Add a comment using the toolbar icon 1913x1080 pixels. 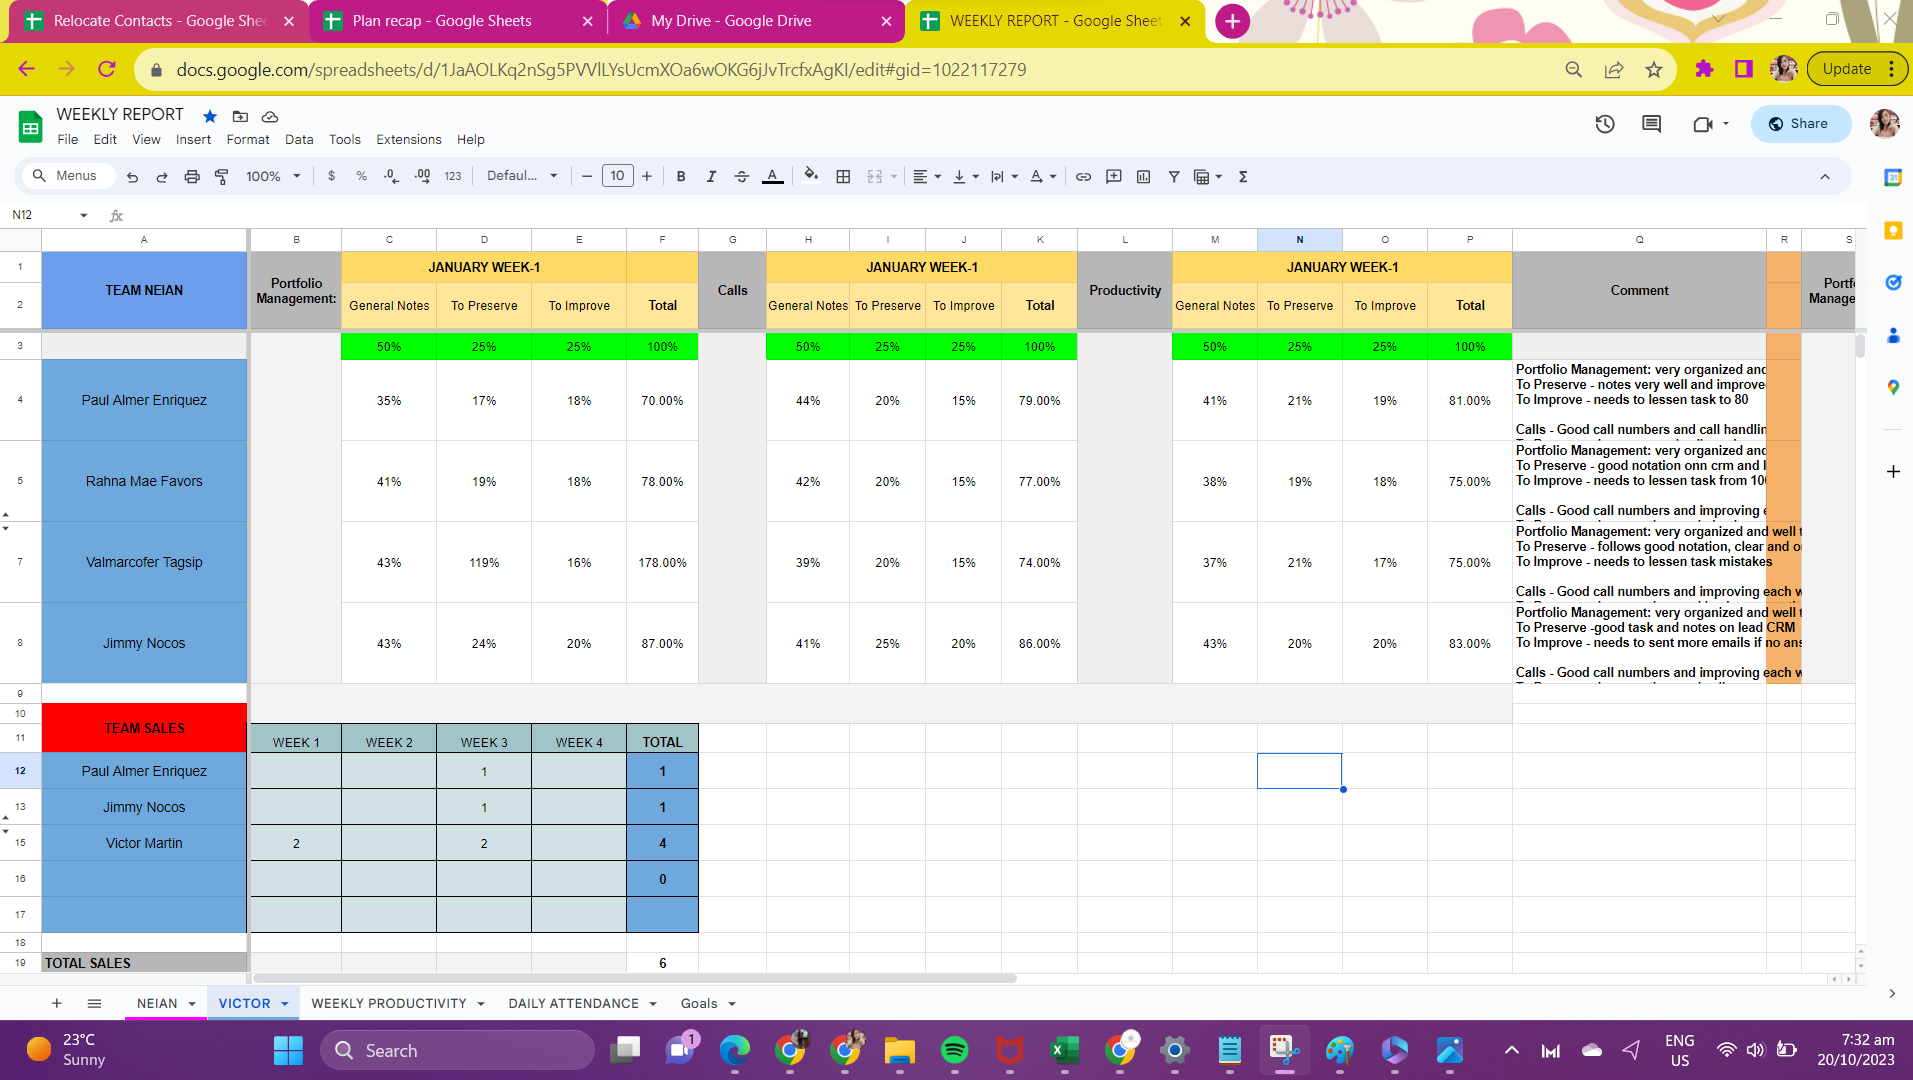click(1113, 176)
